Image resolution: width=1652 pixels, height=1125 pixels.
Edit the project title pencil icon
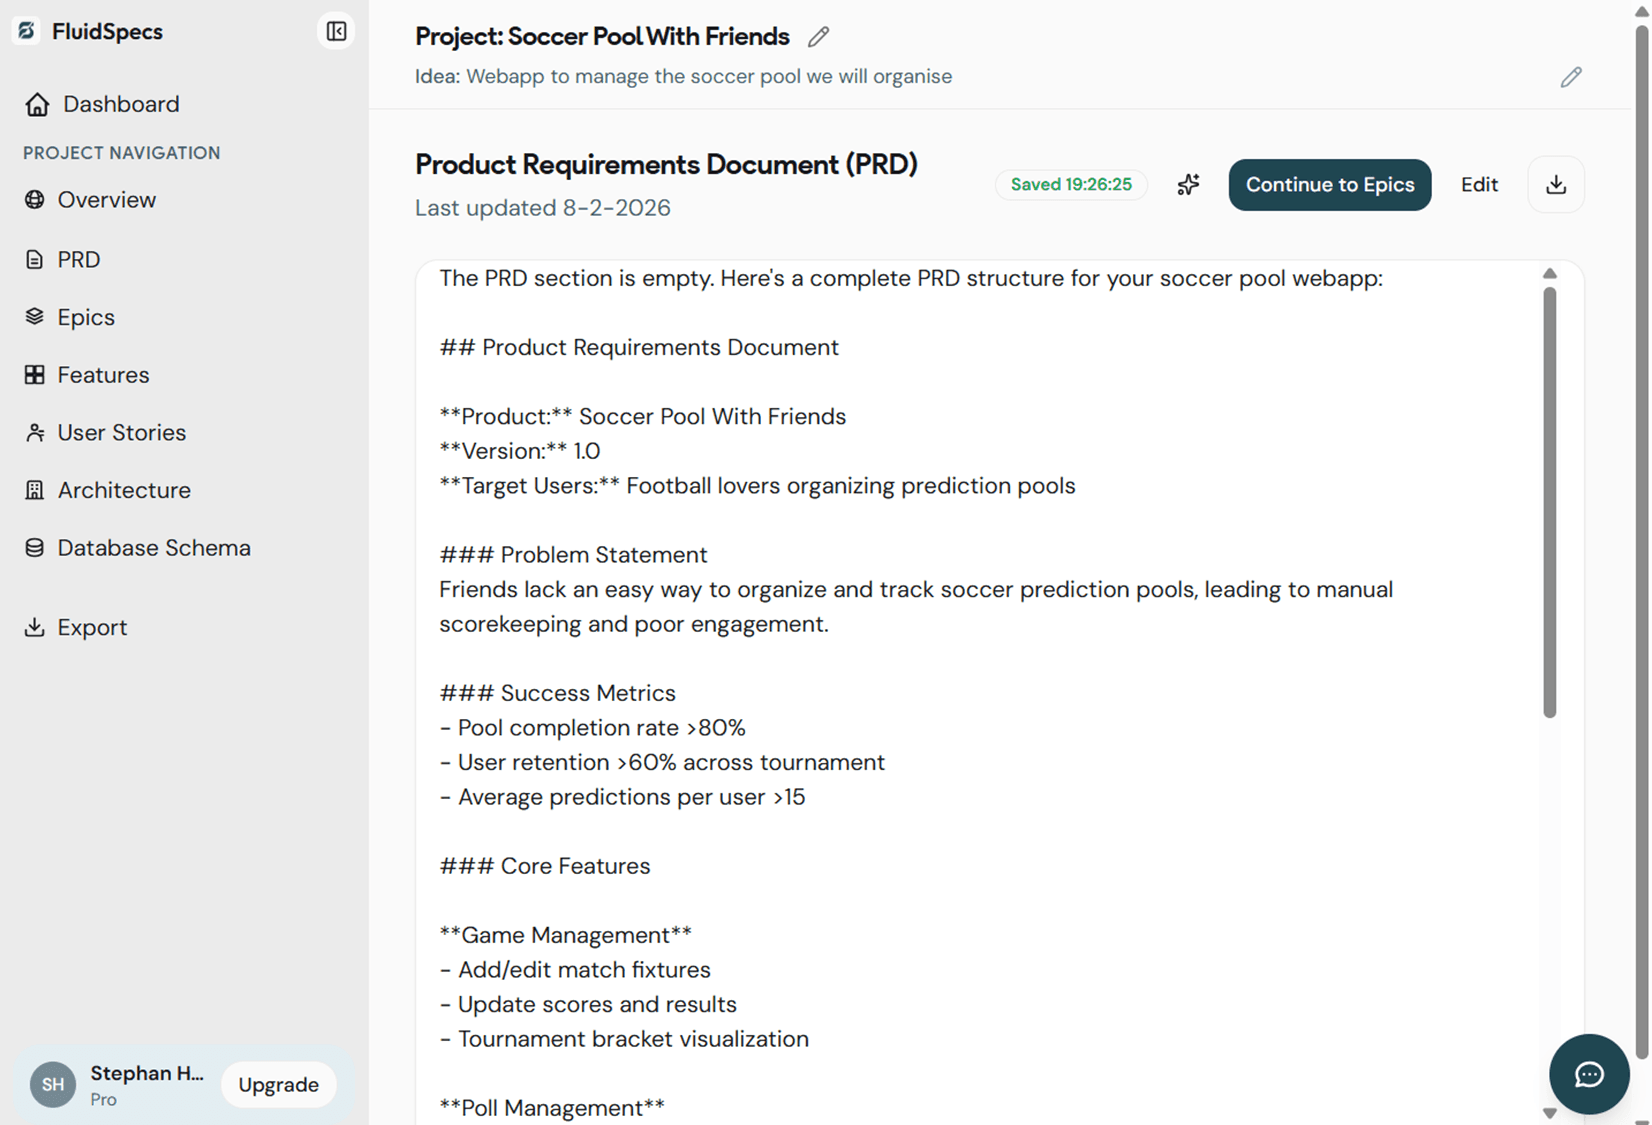tap(818, 37)
